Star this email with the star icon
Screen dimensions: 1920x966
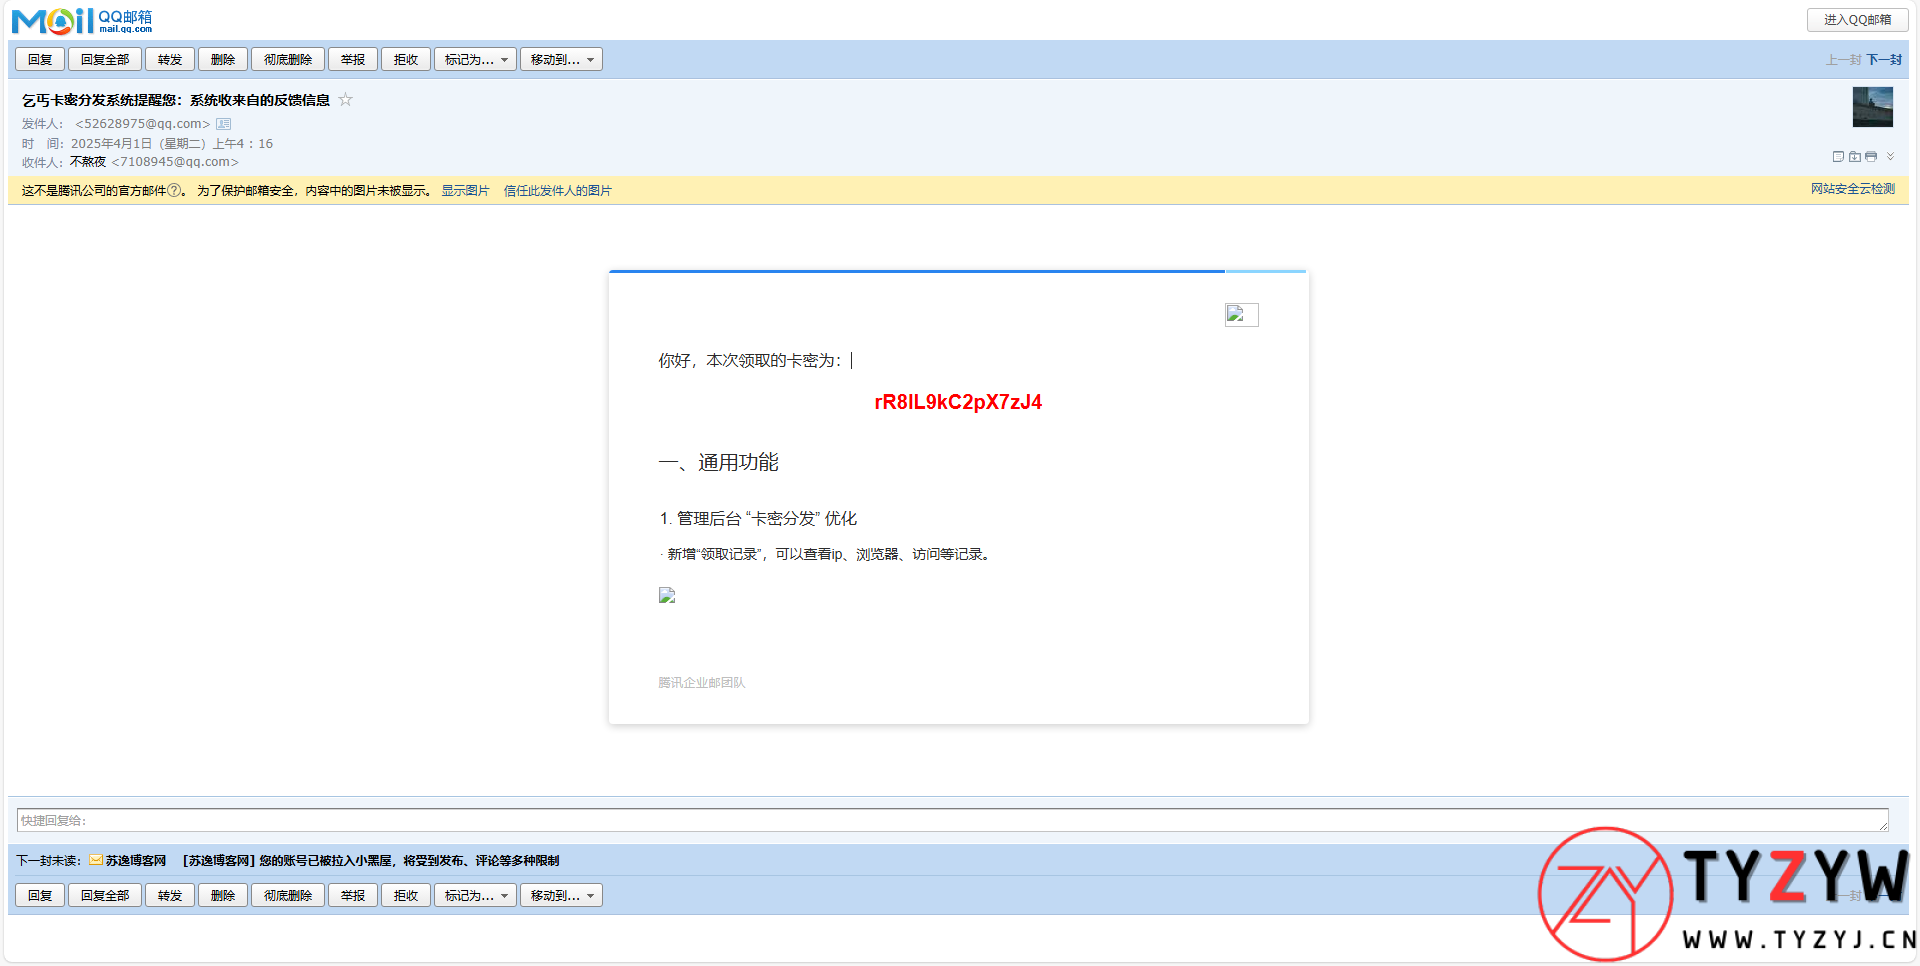pos(345,99)
